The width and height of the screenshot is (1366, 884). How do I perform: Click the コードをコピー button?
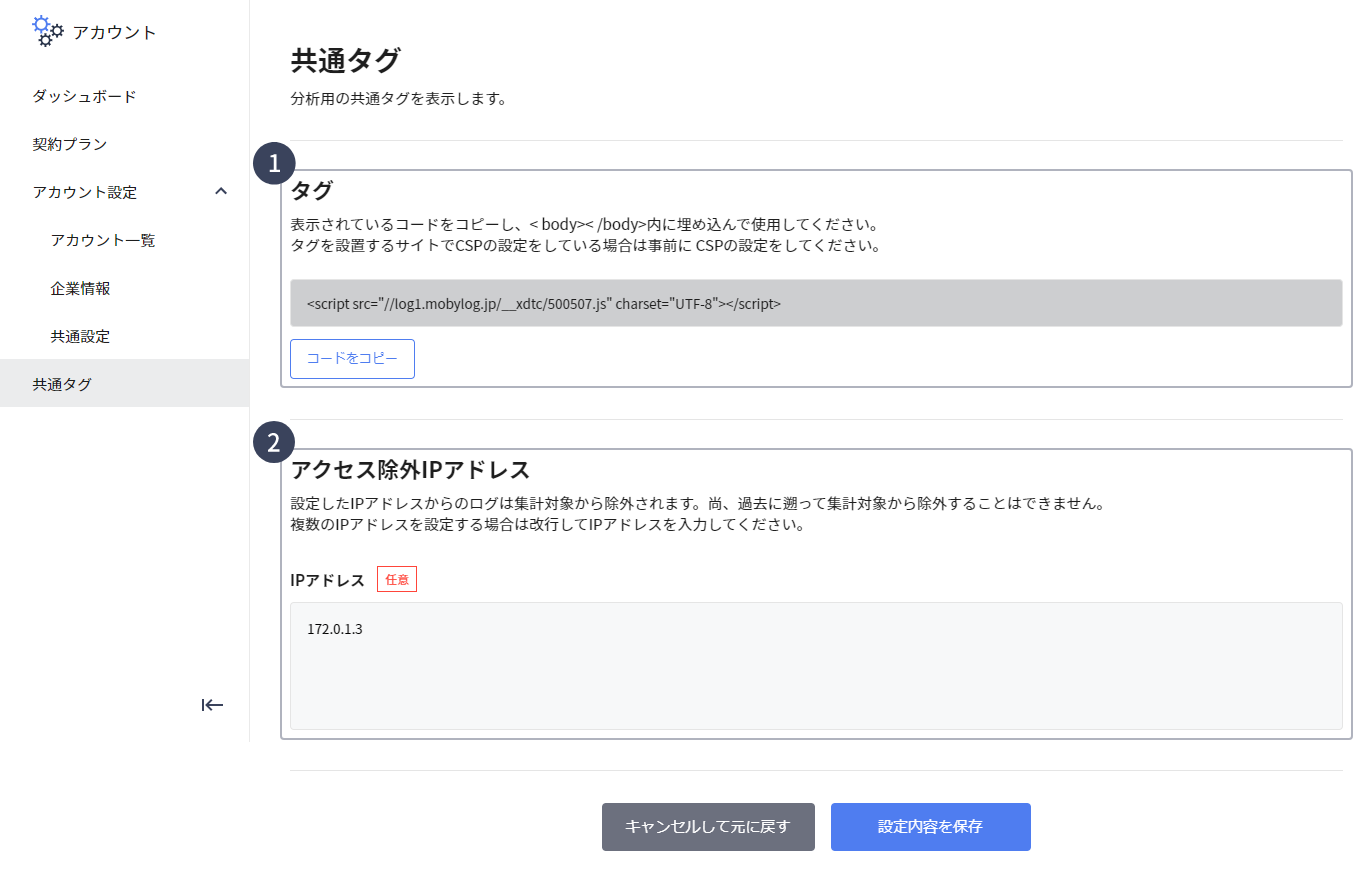[352, 359]
